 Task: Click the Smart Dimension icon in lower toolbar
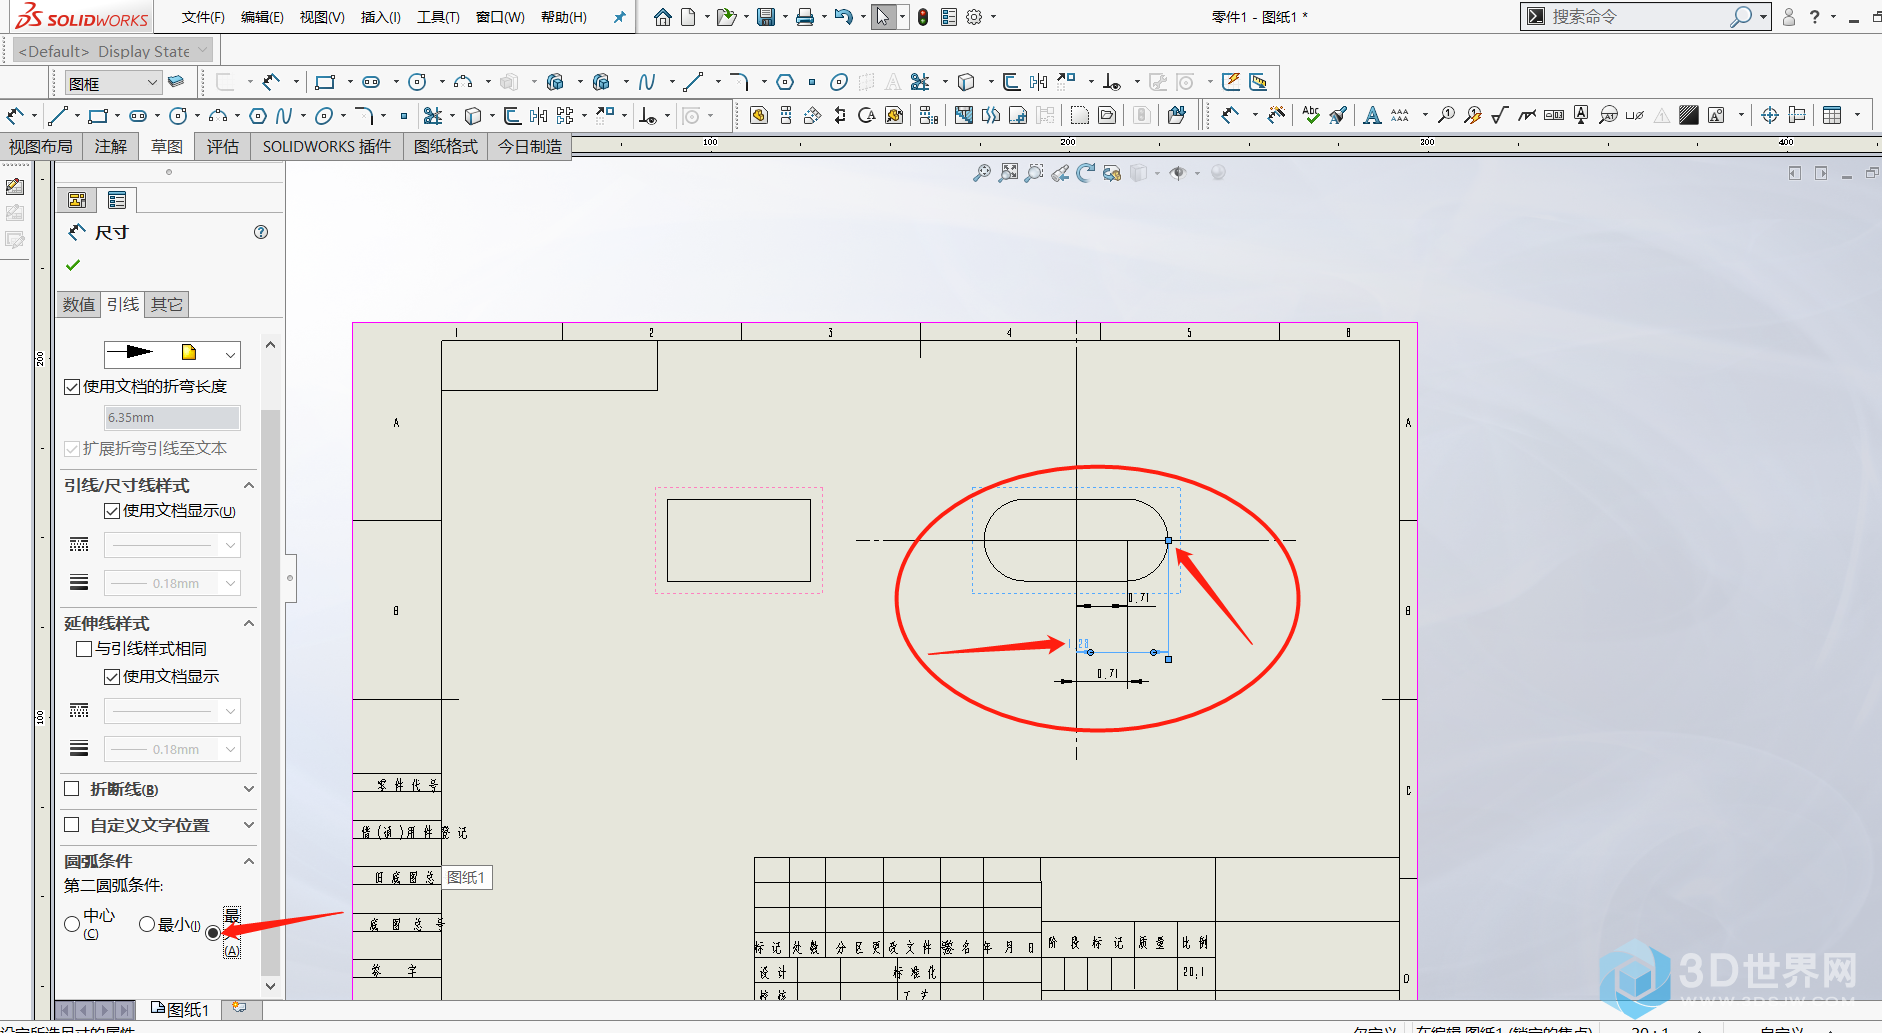[x=15, y=116]
